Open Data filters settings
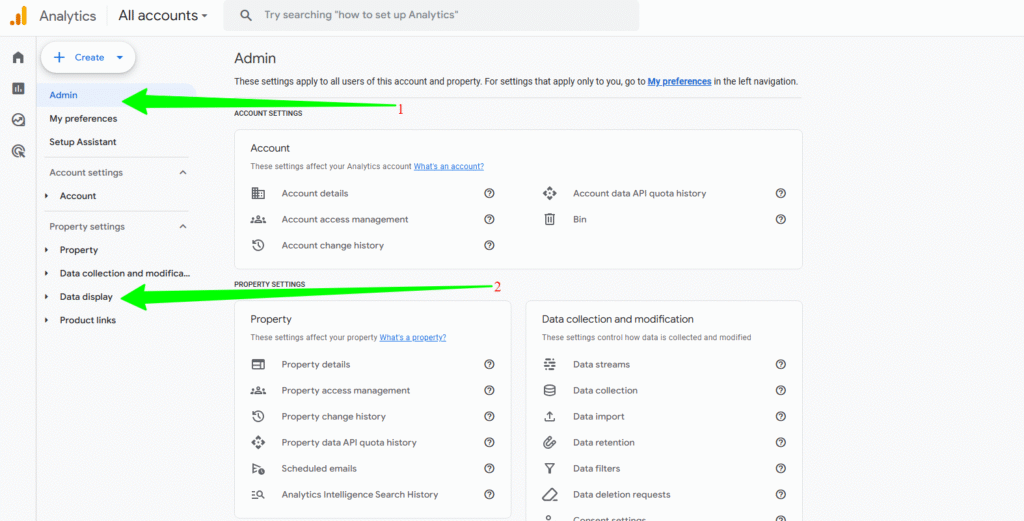 [x=596, y=469]
